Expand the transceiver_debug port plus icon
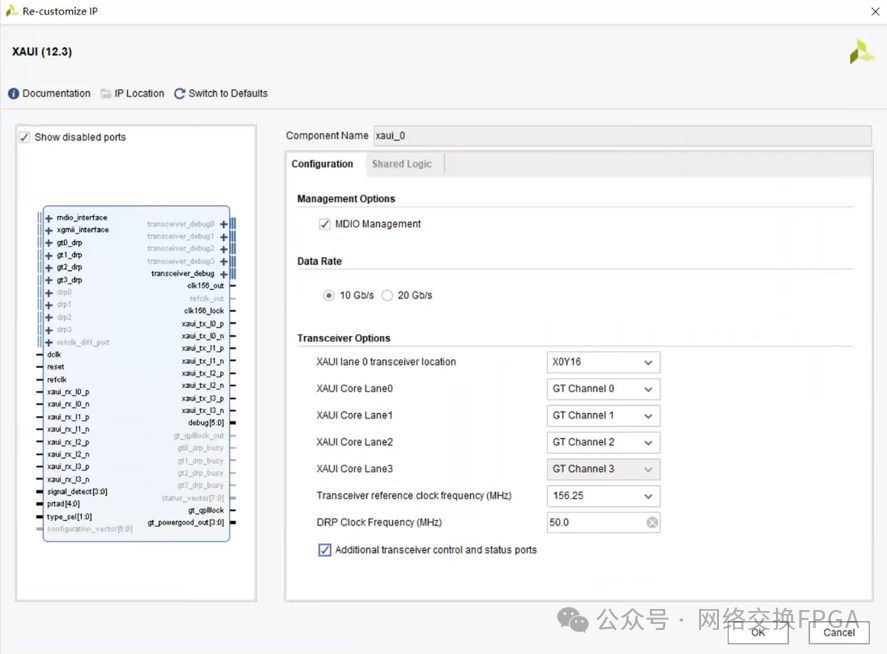 coord(224,274)
